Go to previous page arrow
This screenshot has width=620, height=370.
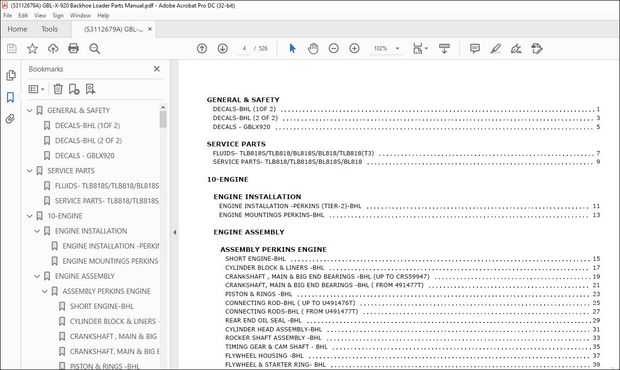[202, 49]
